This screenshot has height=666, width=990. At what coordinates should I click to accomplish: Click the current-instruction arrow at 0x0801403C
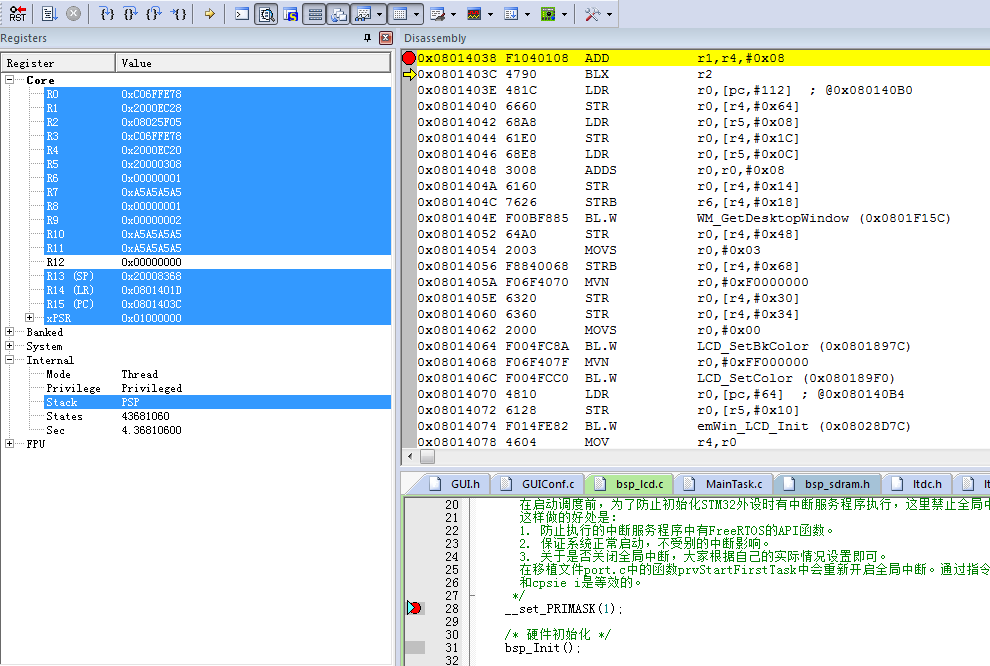point(409,74)
